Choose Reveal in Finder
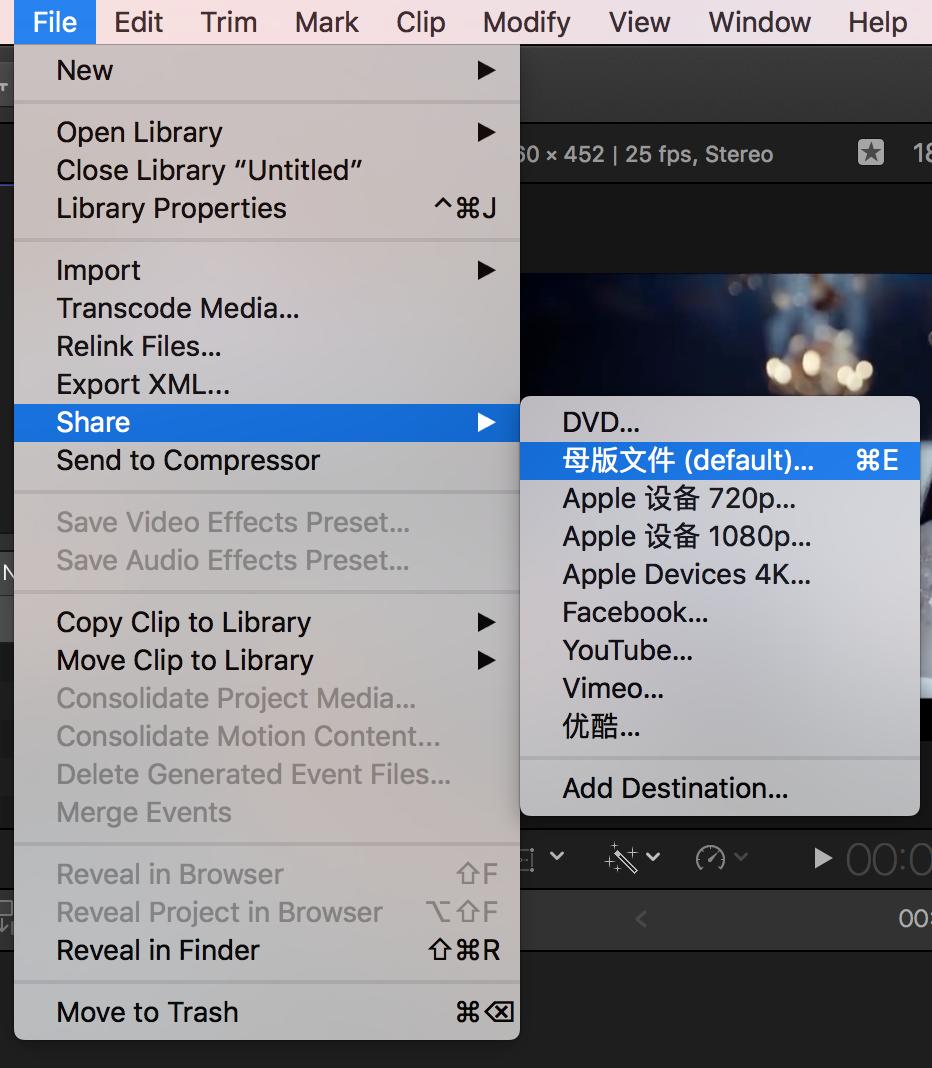This screenshot has width=932, height=1068. pyautogui.click(x=266, y=950)
